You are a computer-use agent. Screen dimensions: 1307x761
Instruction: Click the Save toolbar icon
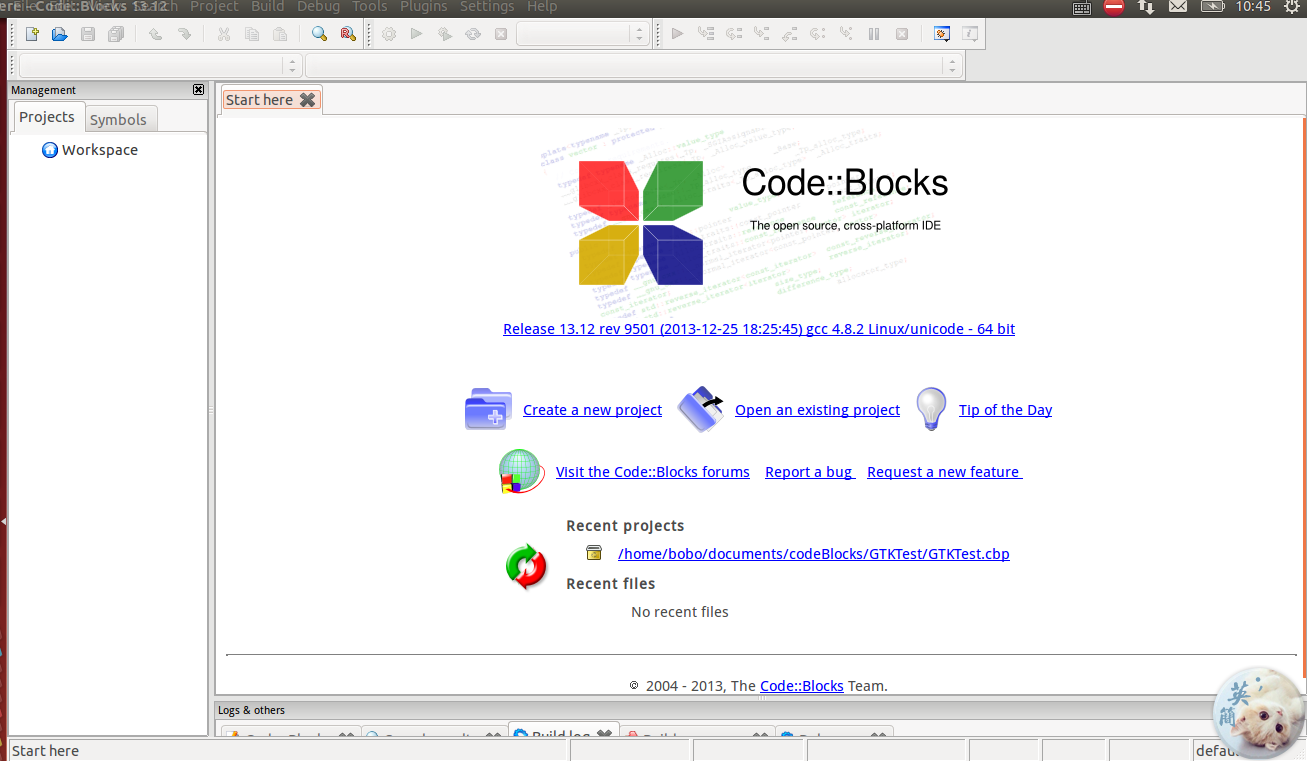coord(88,34)
